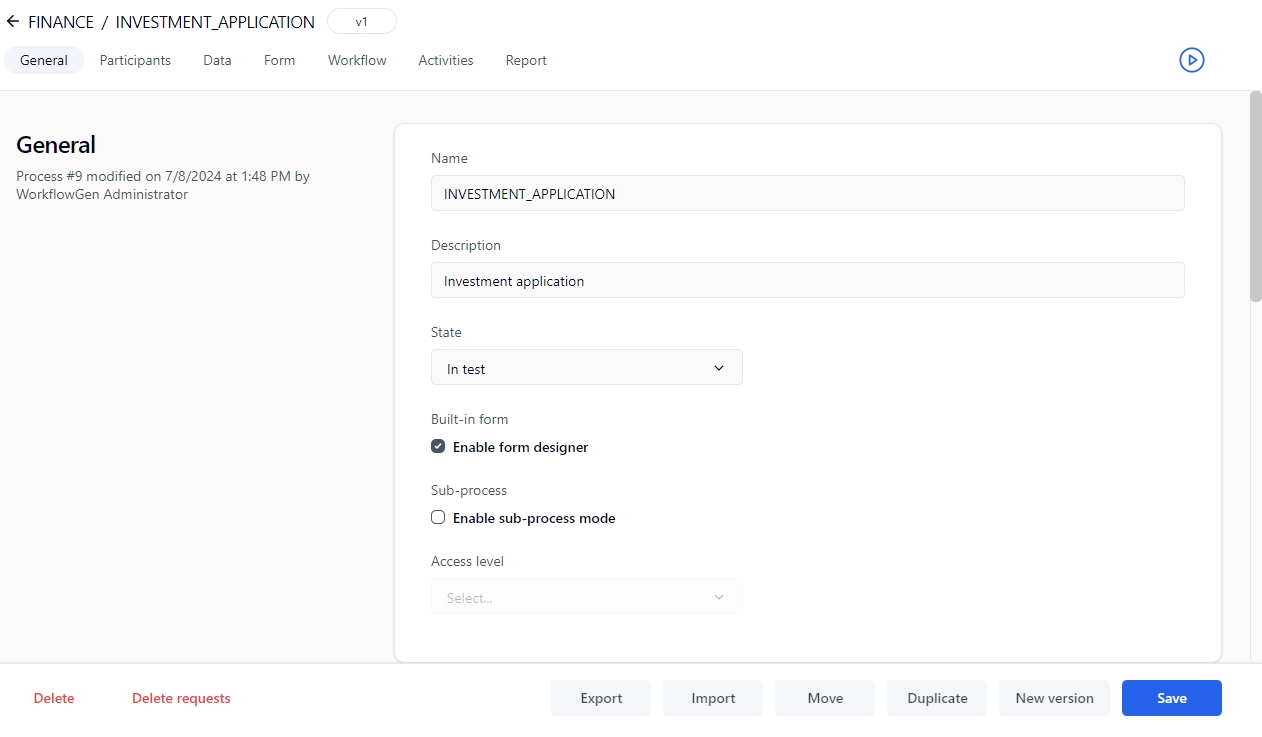The image size is (1262, 737).
Task: Click the Save button
Action: 1171,698
